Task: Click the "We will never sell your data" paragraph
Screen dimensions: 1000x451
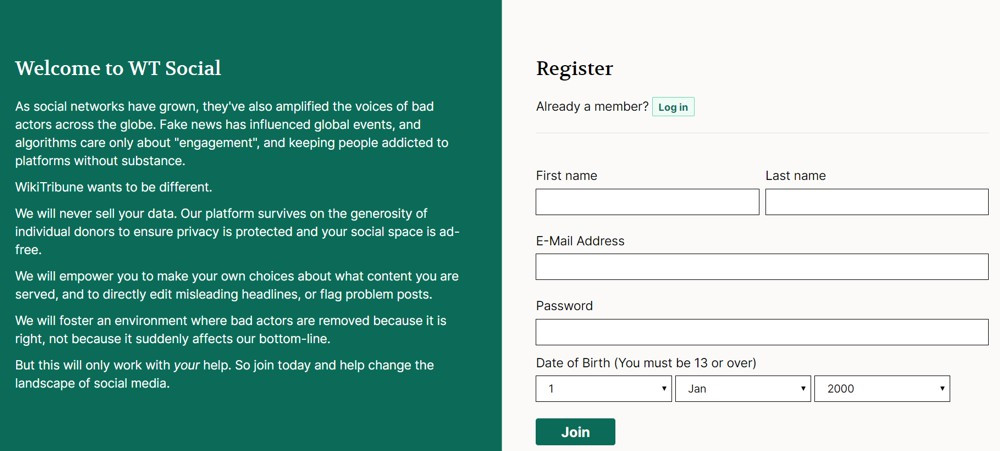Action: coord(236,232)
